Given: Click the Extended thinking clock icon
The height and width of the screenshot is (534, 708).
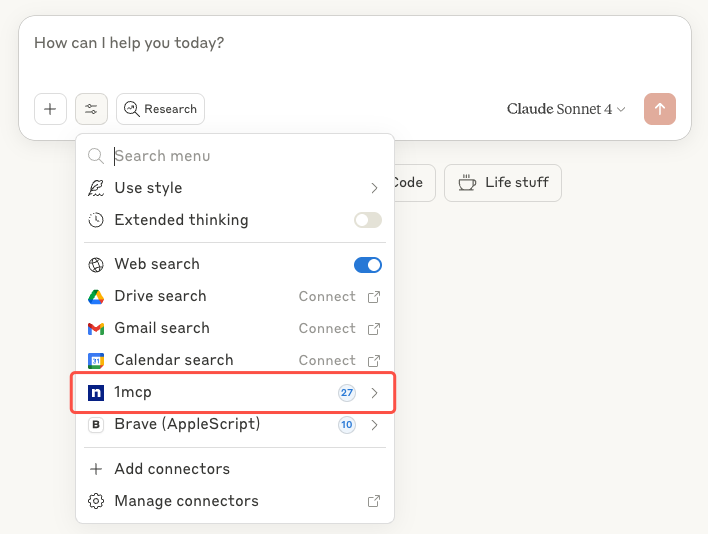Looking at the screenshot, I should (x=96, y=220).
